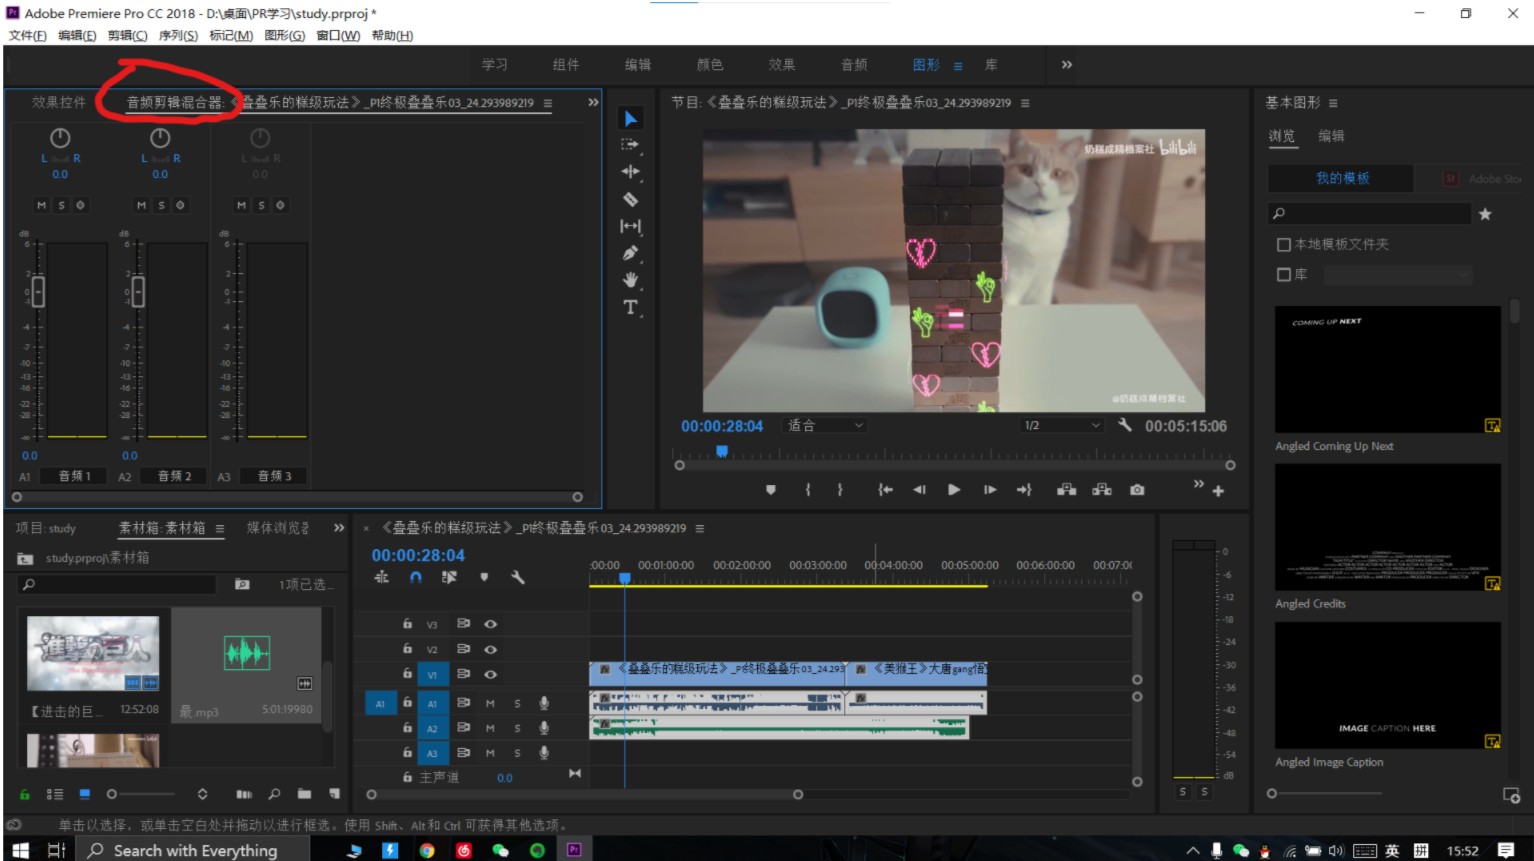Switch to the 颜色 workspace
1534x861 pixels.
[710, 65]
